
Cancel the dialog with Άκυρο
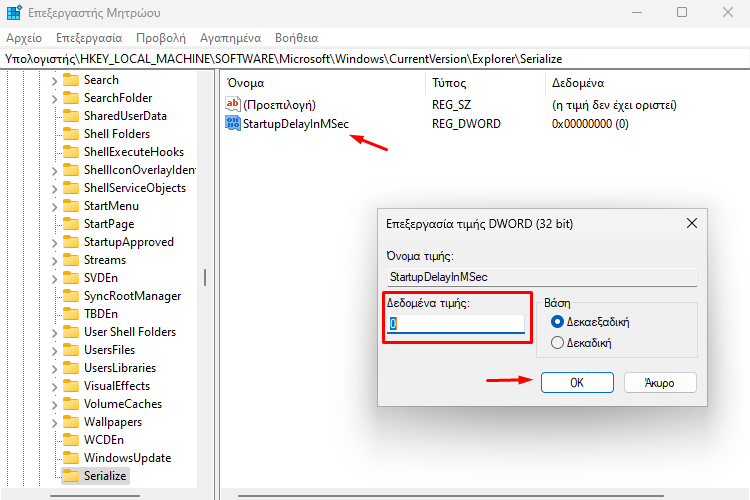tap(660, 383)
